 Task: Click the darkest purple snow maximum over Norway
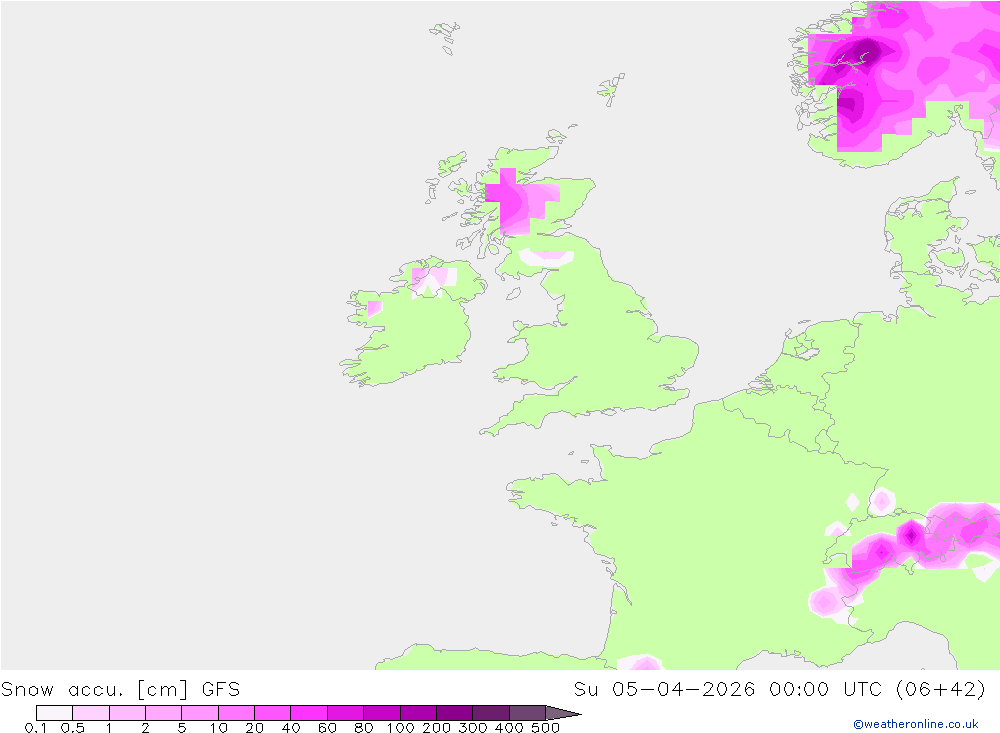[x=865, y=50]
